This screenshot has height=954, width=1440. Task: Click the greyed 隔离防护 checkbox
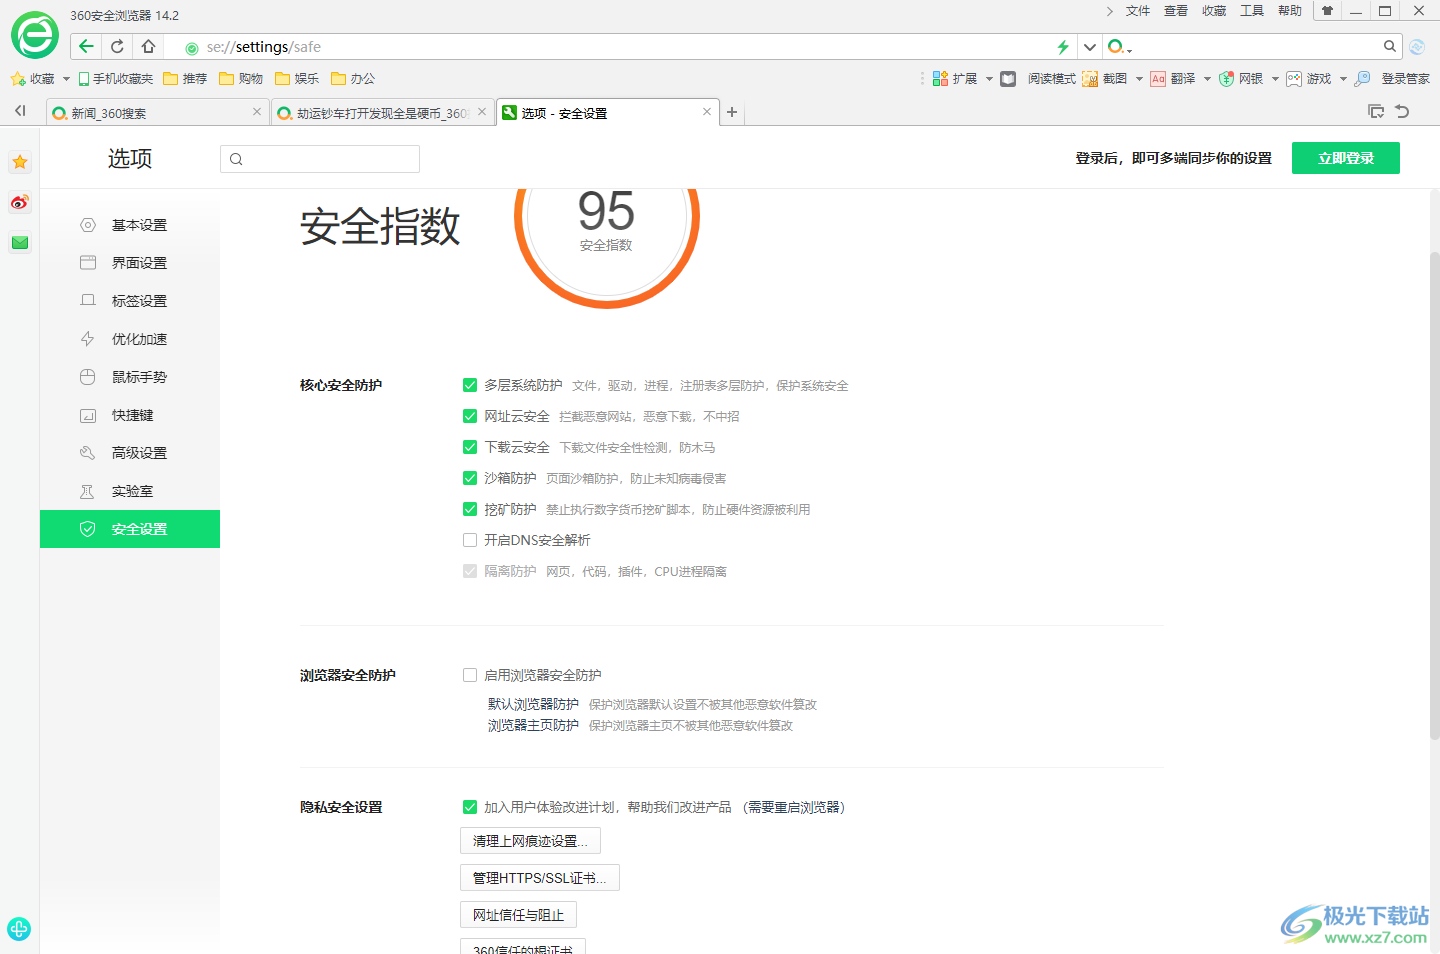[x=470, y=571]
